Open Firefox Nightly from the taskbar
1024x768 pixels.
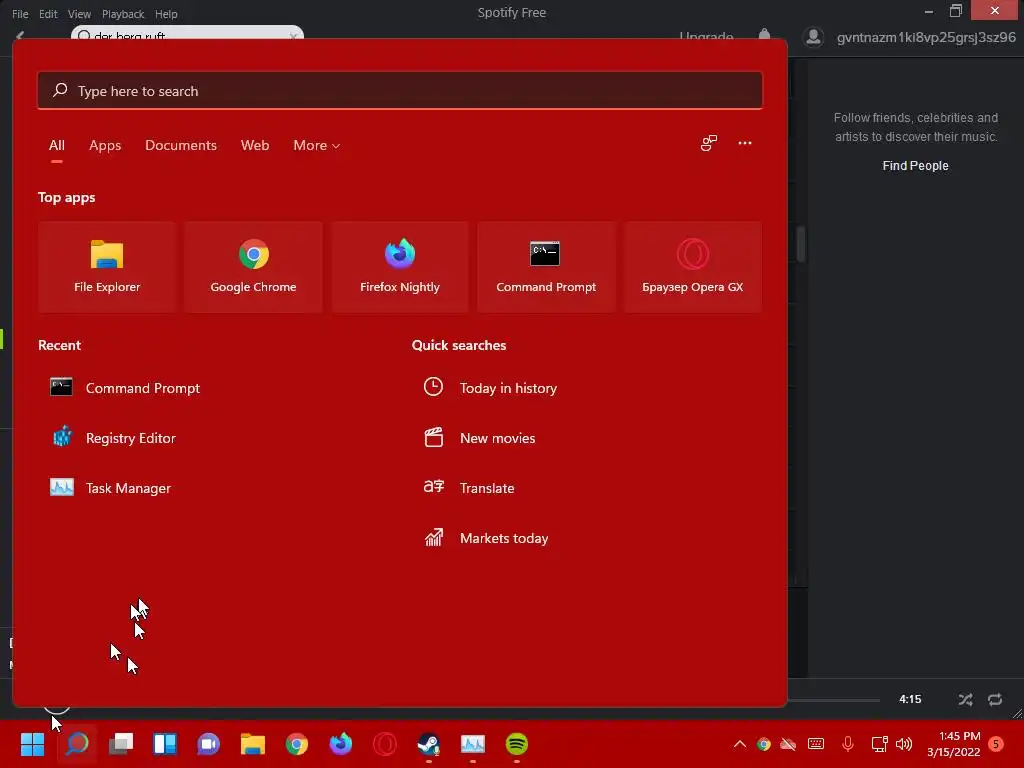pos(340,744)
